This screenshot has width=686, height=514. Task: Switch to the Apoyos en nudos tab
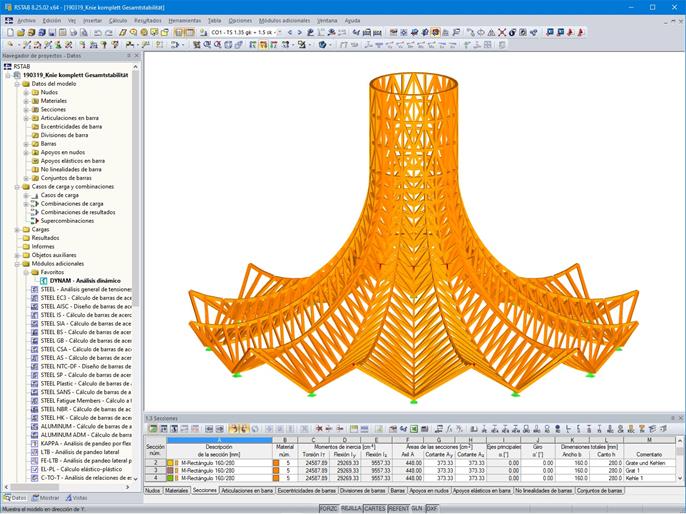pyautogui.click(x=429, y=491)
